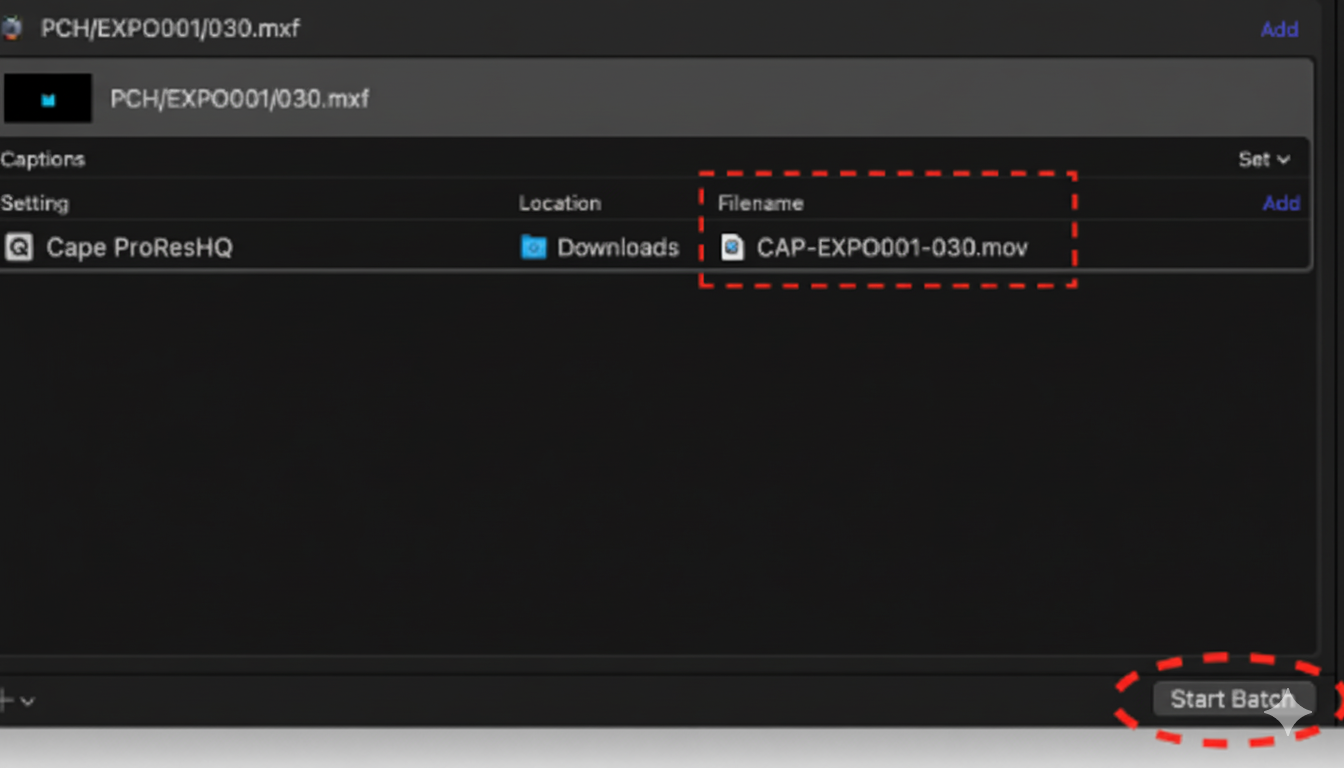
Task: Click the source file icon next to PCH/EXPO001/030.mxf
Action: 15,29
